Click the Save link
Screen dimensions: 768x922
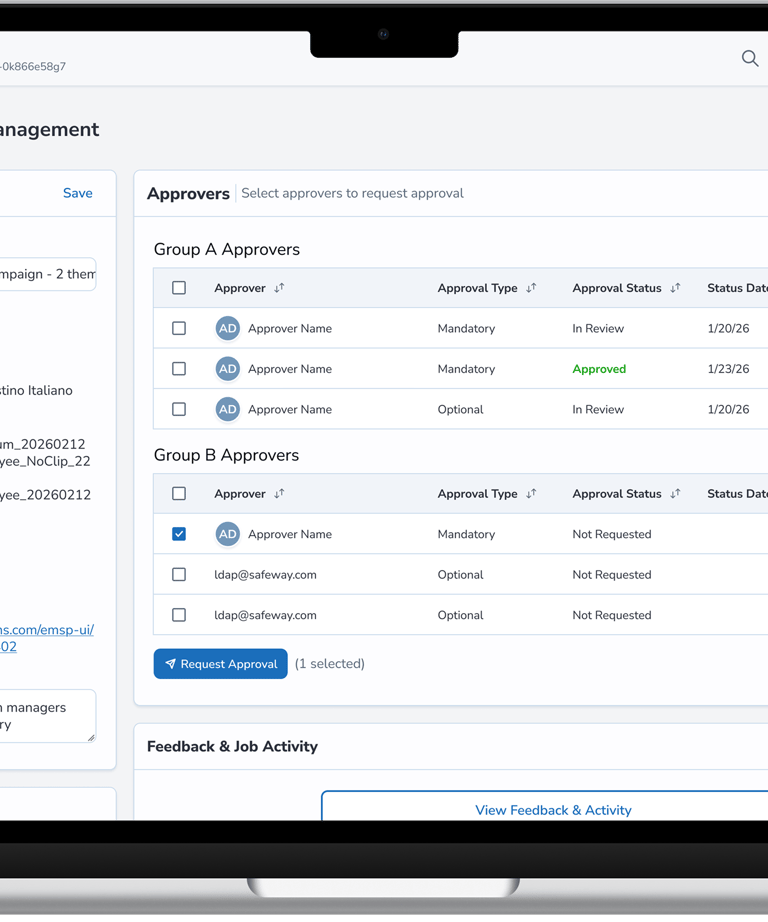point(77,193)
